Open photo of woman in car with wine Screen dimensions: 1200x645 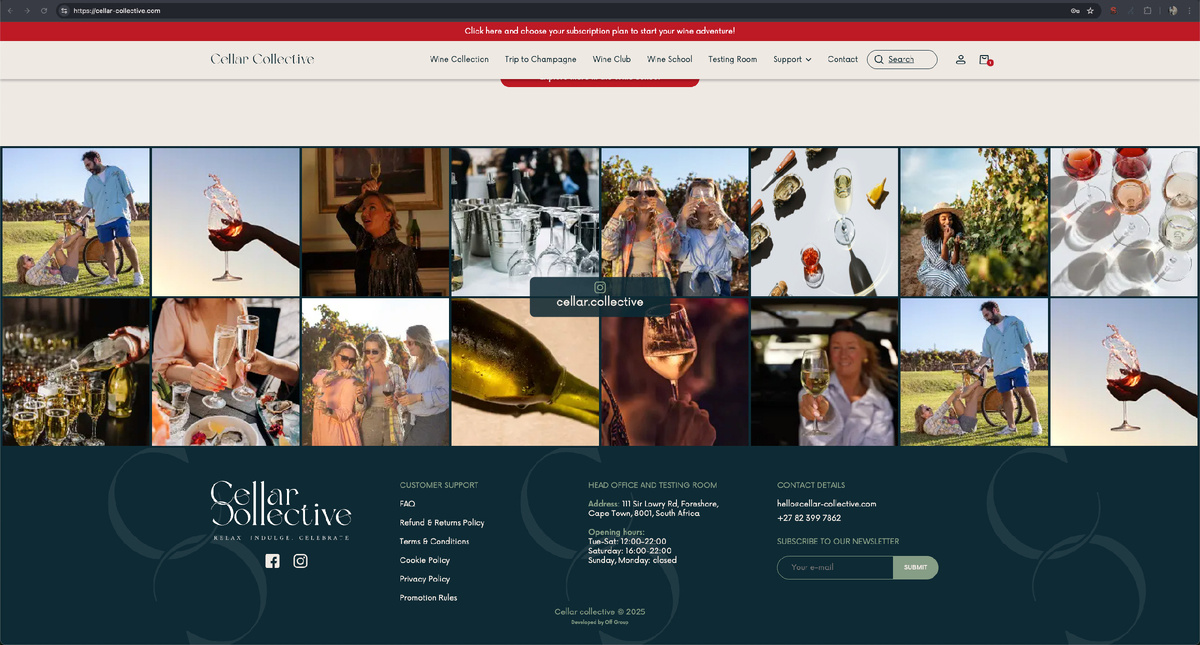pyautogui.click(x=825, y=371)
